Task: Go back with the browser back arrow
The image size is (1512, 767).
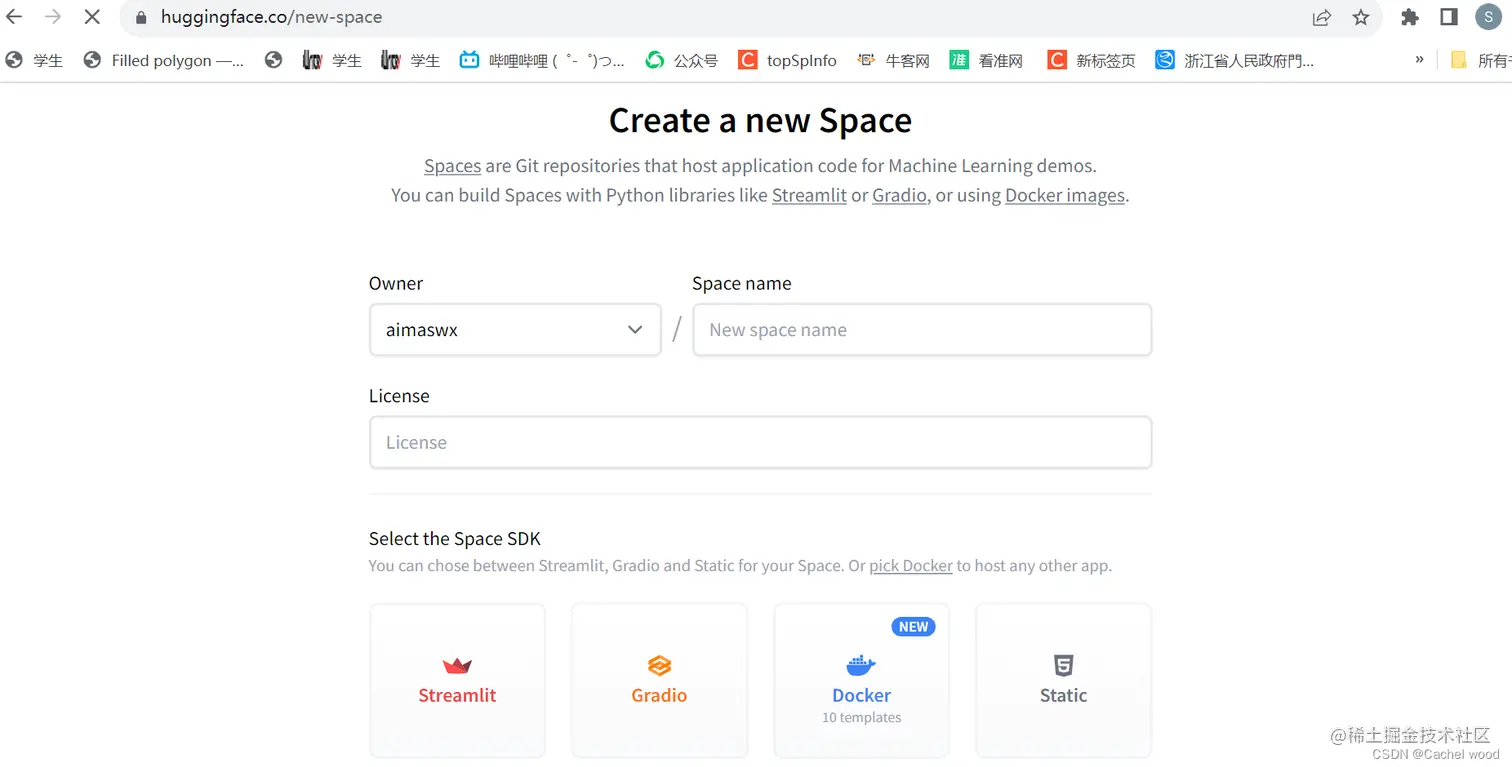Action: click(14, 17)
